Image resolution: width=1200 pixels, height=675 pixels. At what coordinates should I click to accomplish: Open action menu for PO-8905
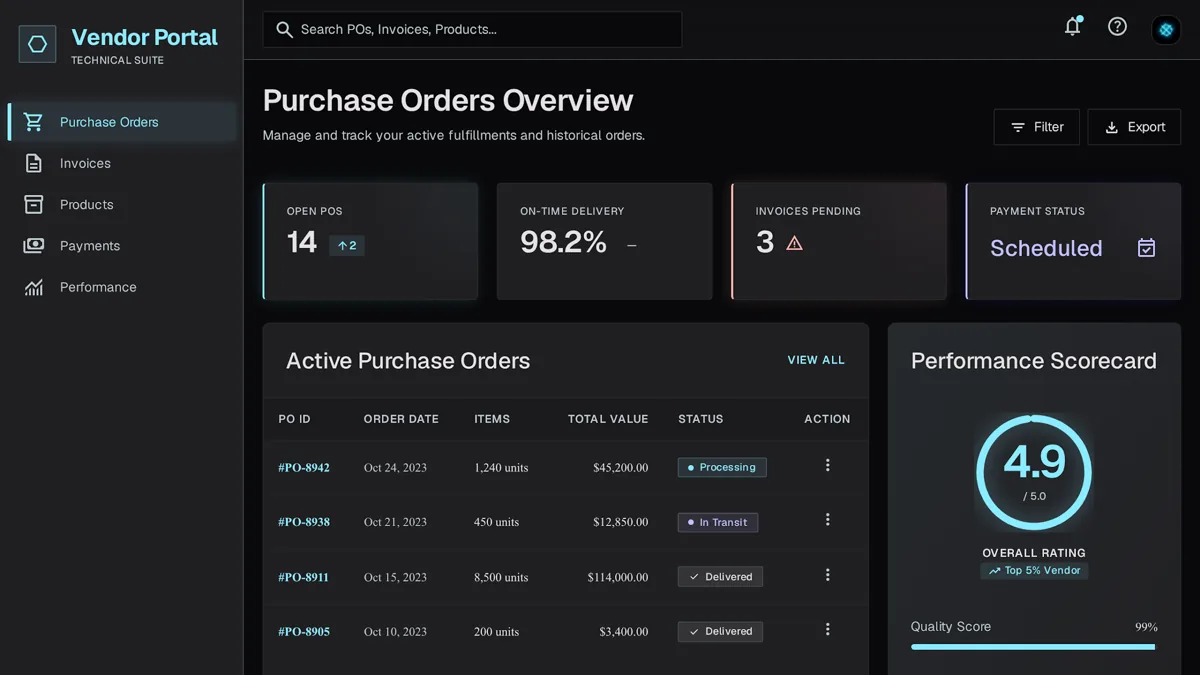(827, 630)
